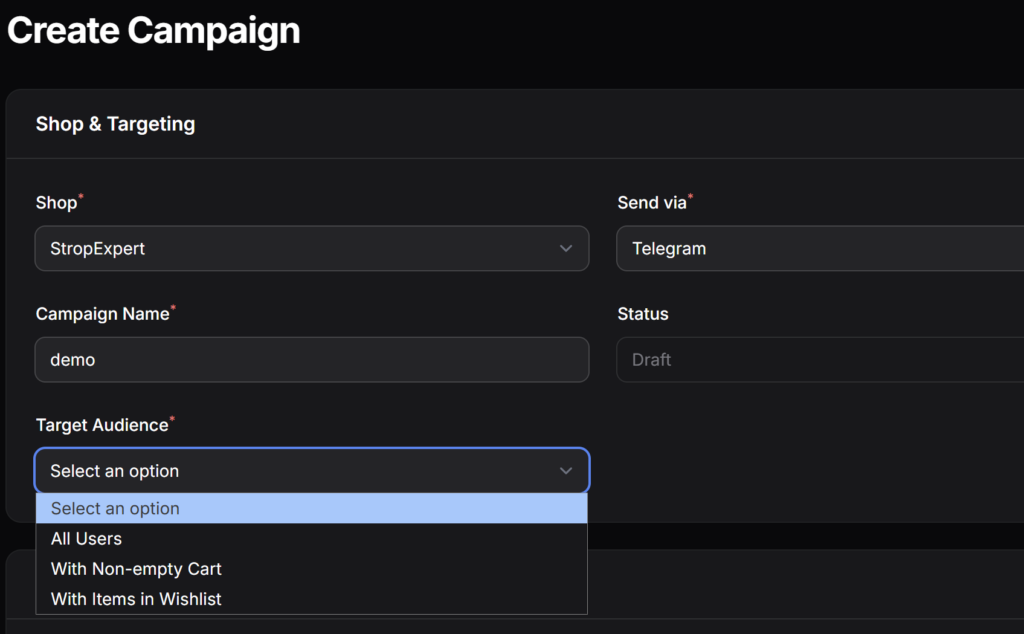Click the chevron arrow in Shop dropdown
The height and width of the screenshot is (634, 1024).
click(566, 248)
